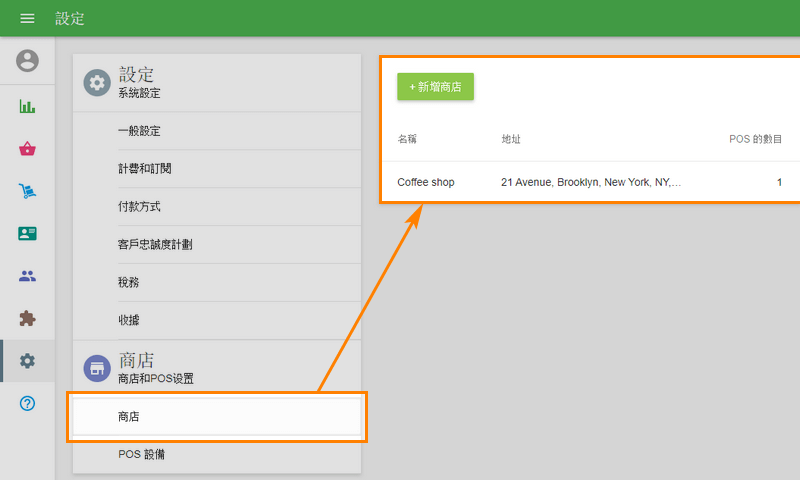The image size is (800, 480).
Task: Open inventory management cart icon
Action: point(27,191)
